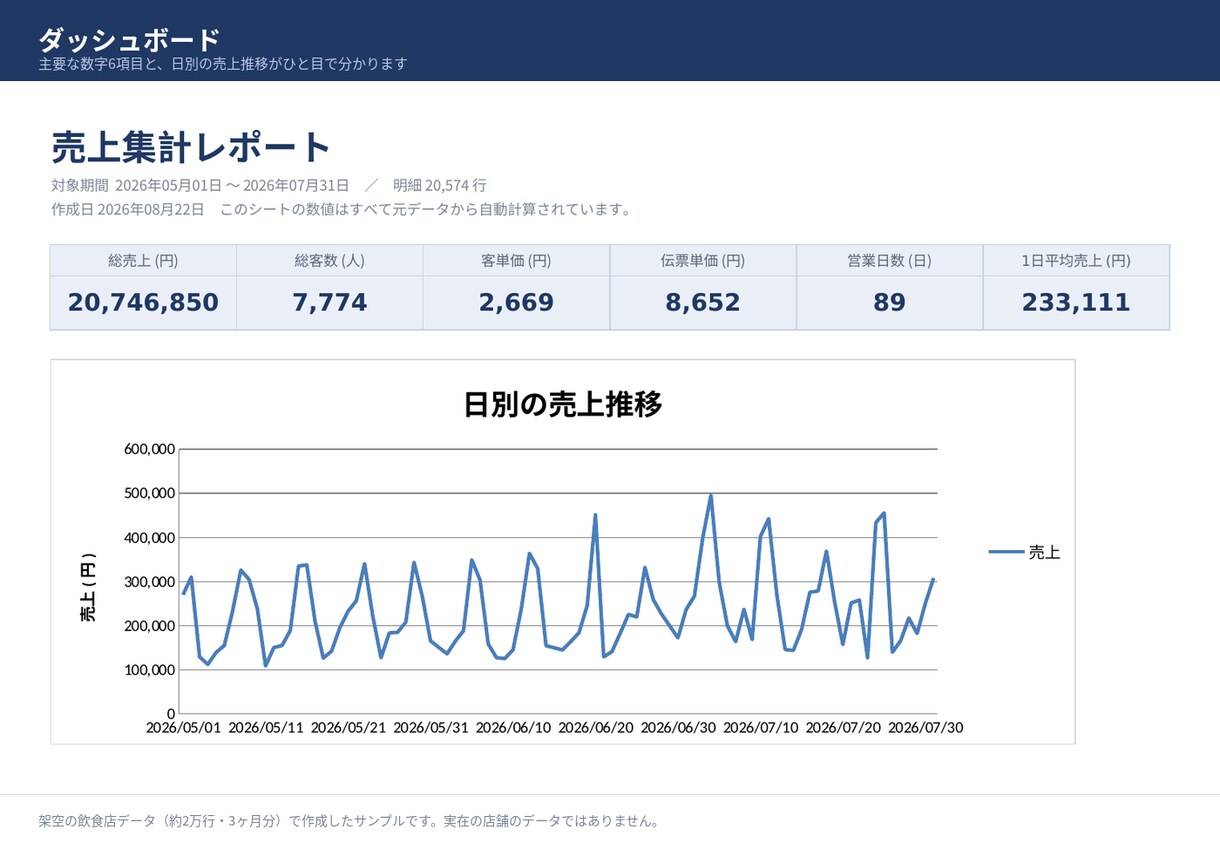Viewport: 1220px width, 843px height.
Task: Select the 客単価 (円) header cell
Action: pos(516,260)
